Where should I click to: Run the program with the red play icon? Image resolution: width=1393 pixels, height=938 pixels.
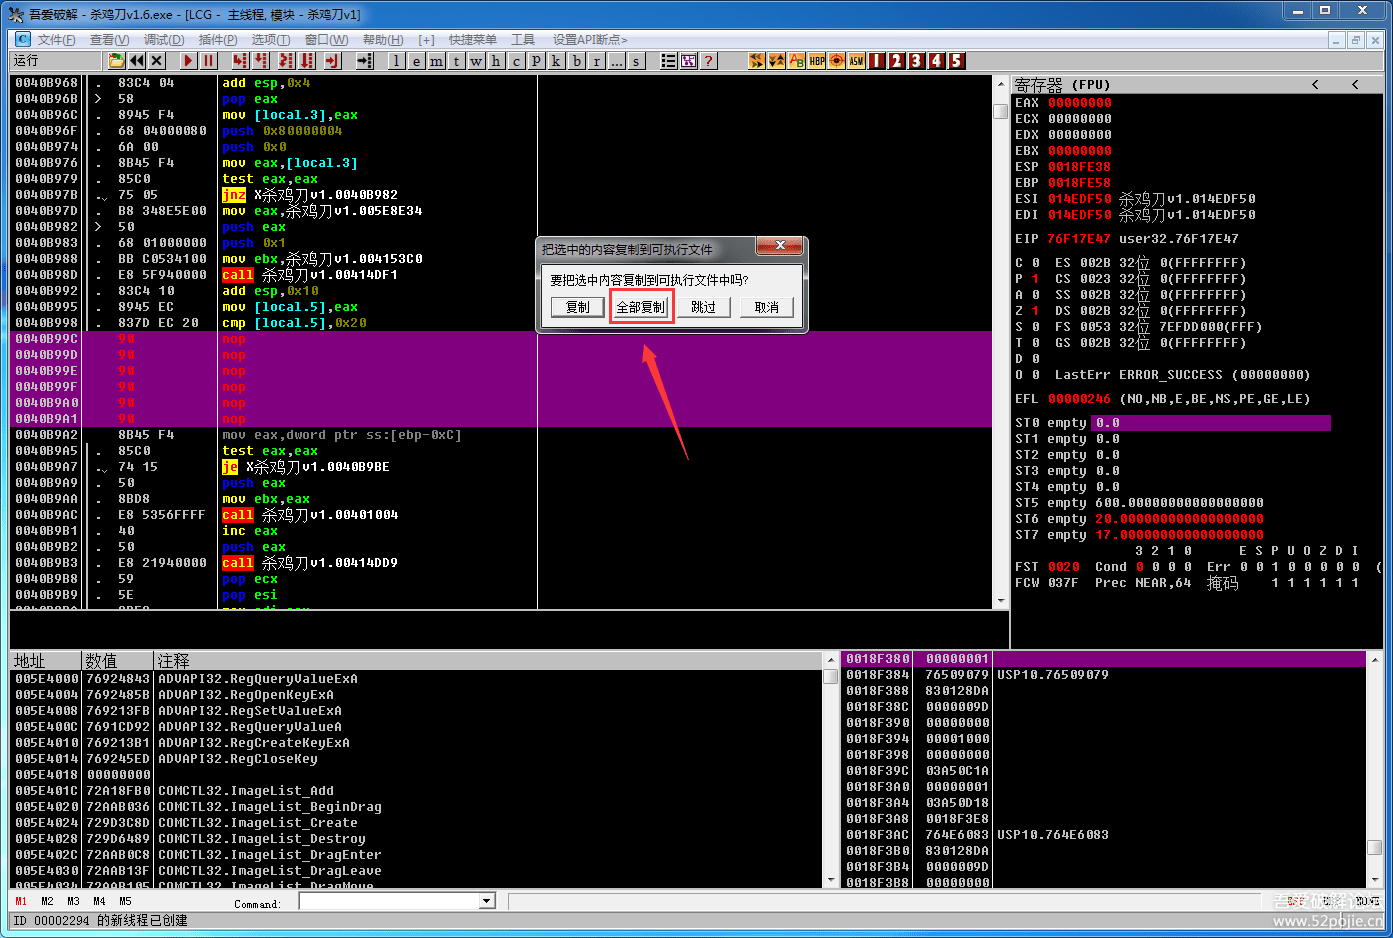pos(188,61)
